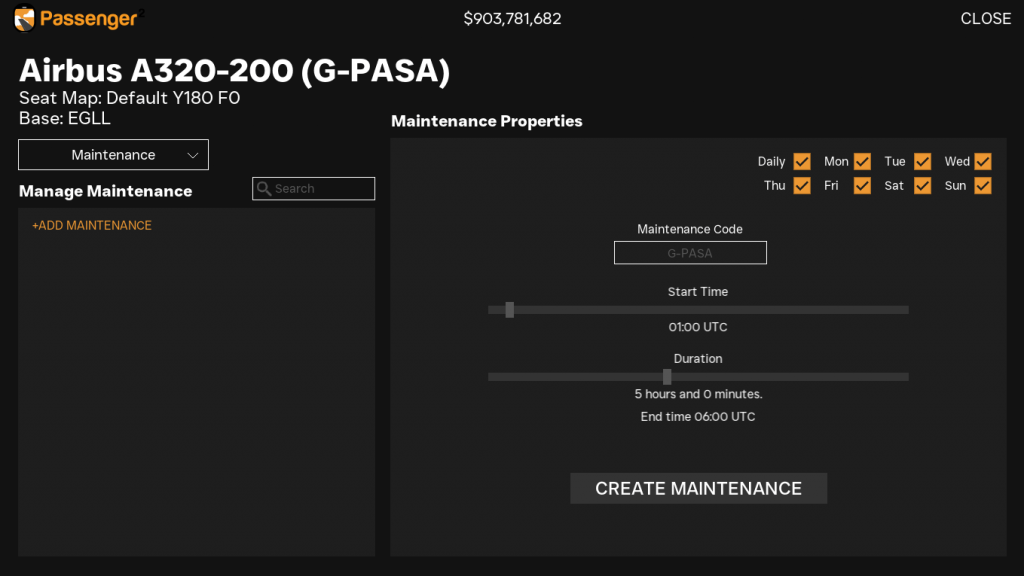Uncheck the Tue checkbox

(x=922, y=162)
